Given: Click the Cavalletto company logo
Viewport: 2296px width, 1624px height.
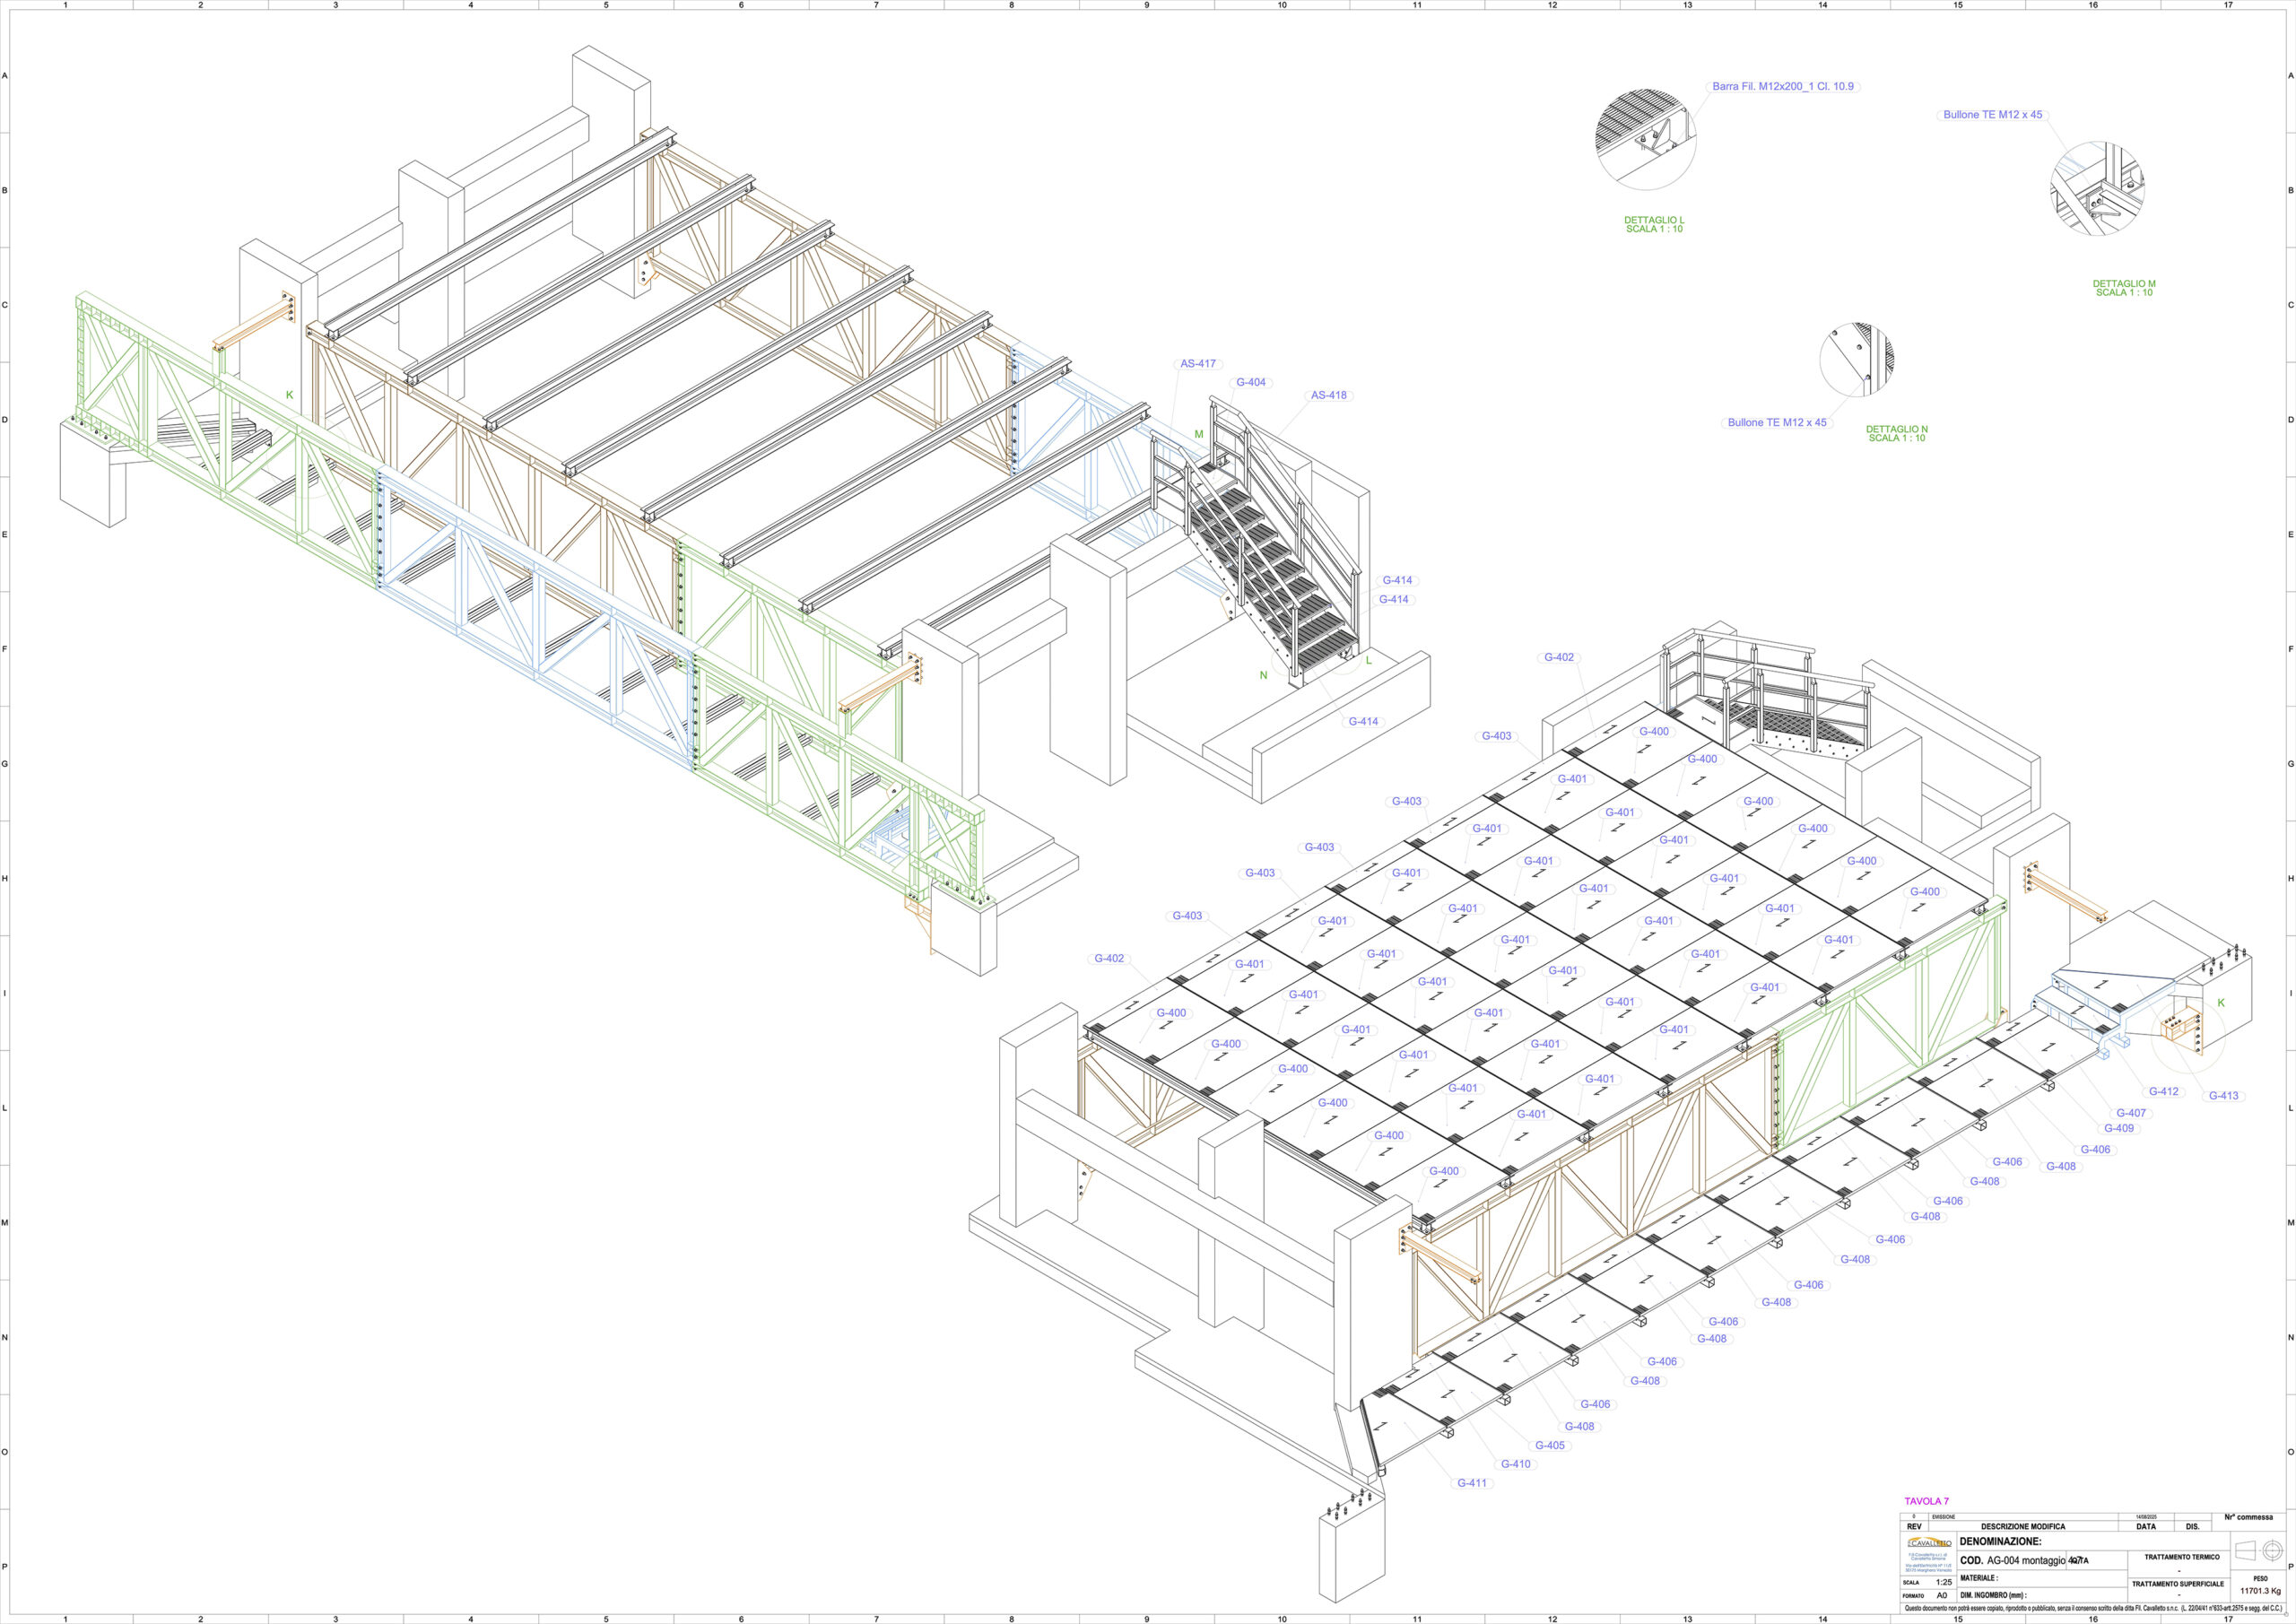Looking at the screenshot, I should point(1929,1543).
